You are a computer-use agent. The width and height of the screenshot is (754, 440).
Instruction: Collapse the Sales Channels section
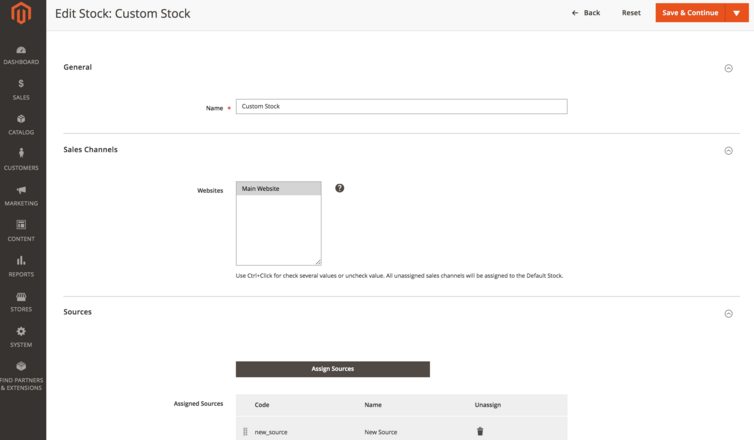click(x=728, y=151)
